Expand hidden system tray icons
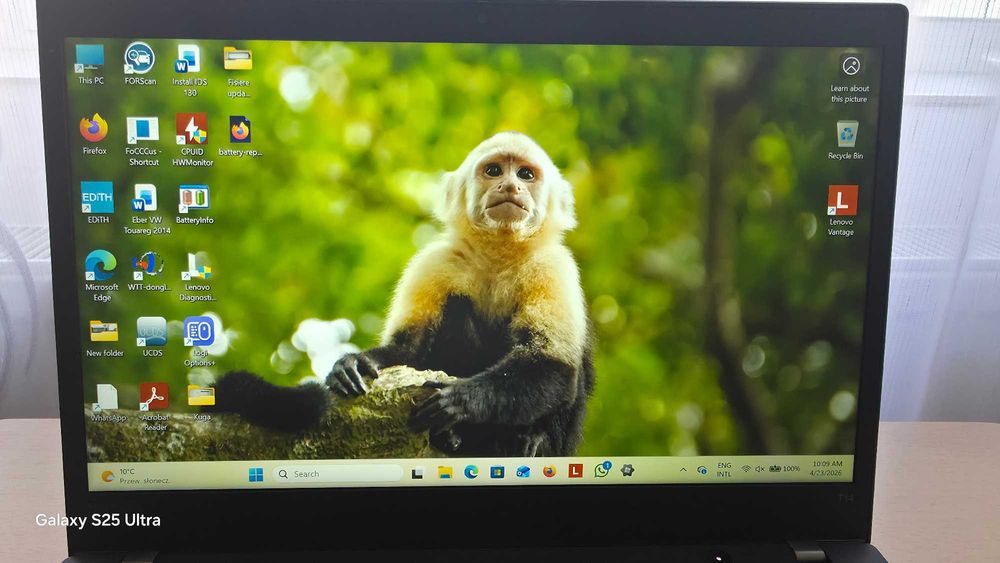Image resolution: width=1000 pixels, height=563 pixels. click(683, 470)
